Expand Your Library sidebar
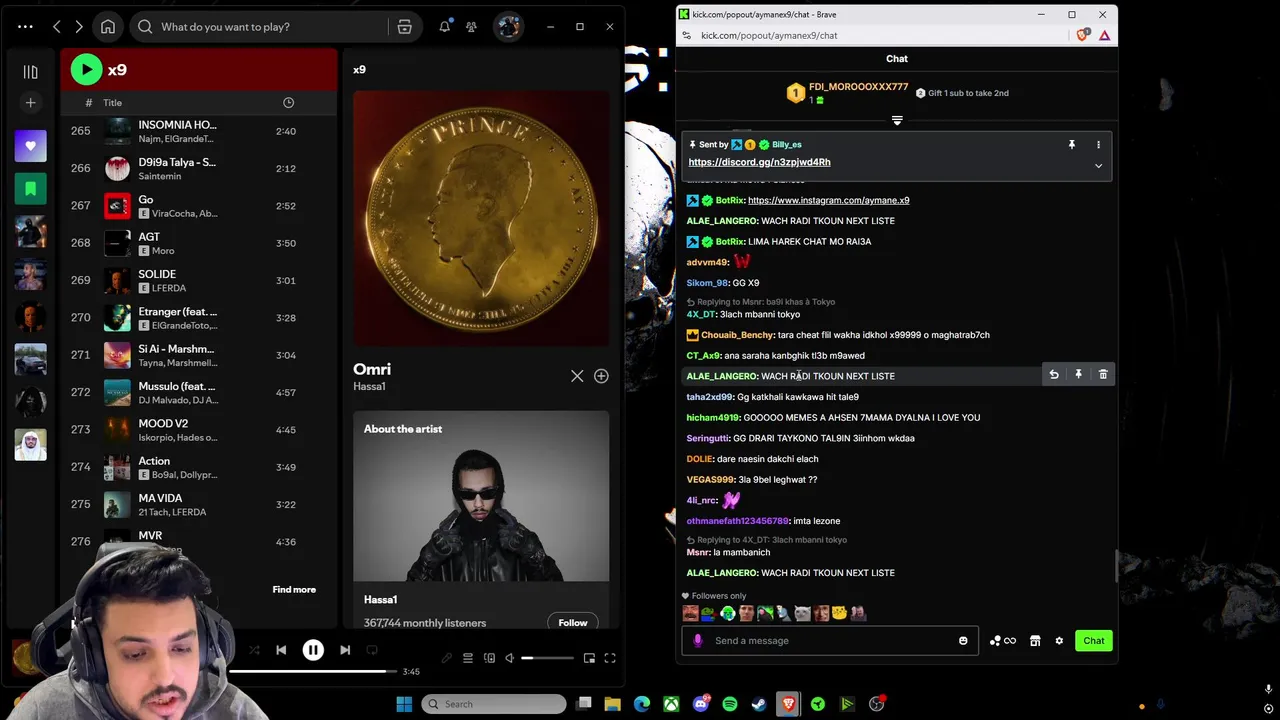1280x720 pixels. click(30, 71)
